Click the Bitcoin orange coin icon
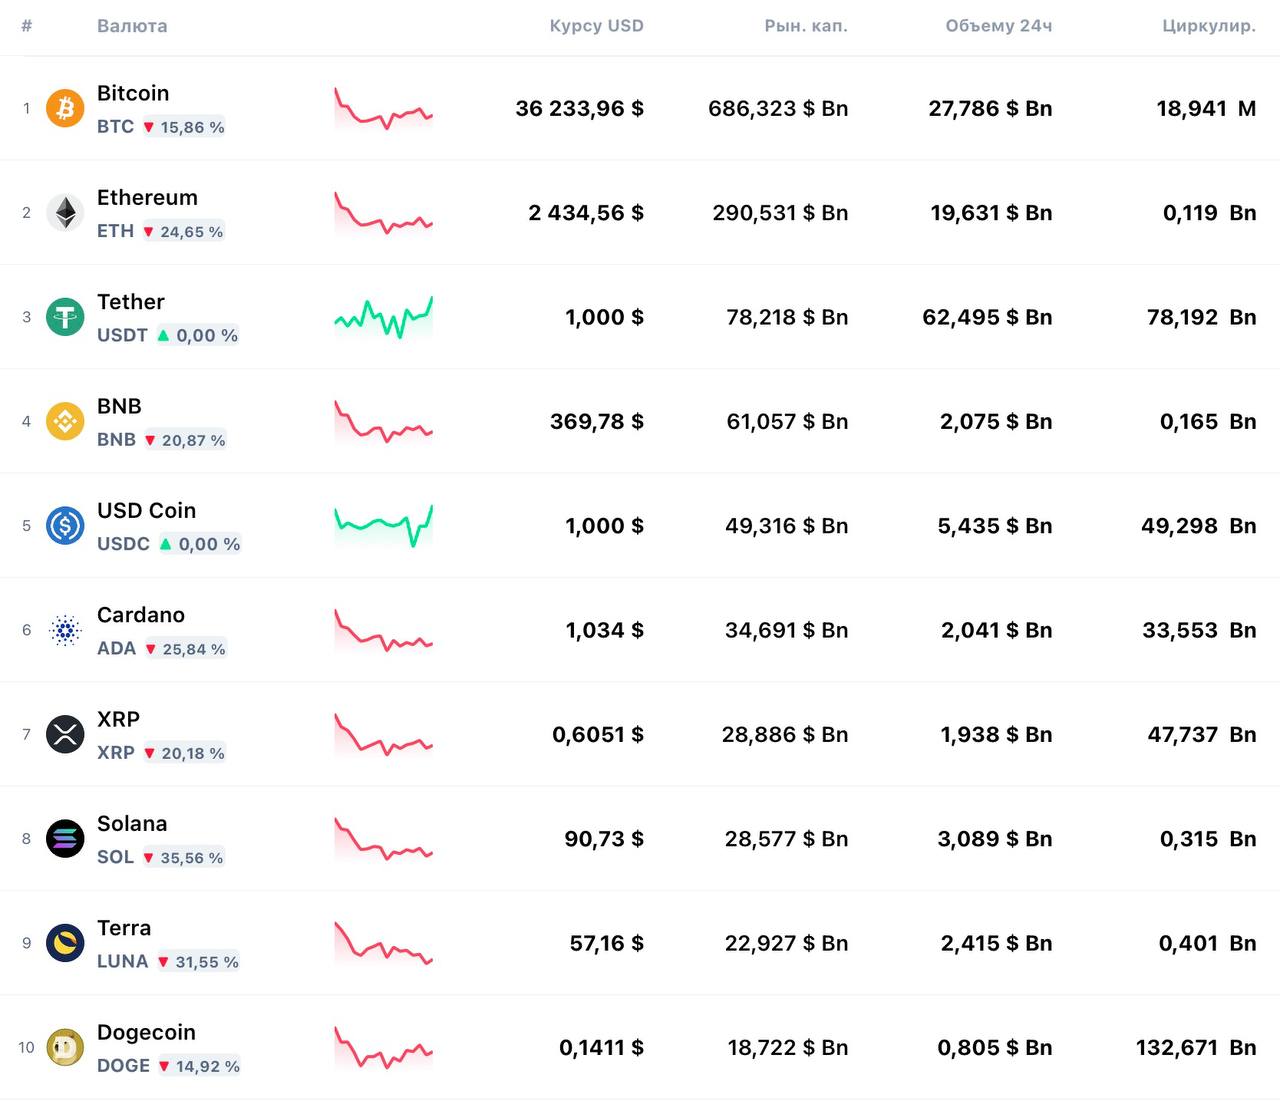This screenshot has height=1101, width=1280. (x=65, y=108)
